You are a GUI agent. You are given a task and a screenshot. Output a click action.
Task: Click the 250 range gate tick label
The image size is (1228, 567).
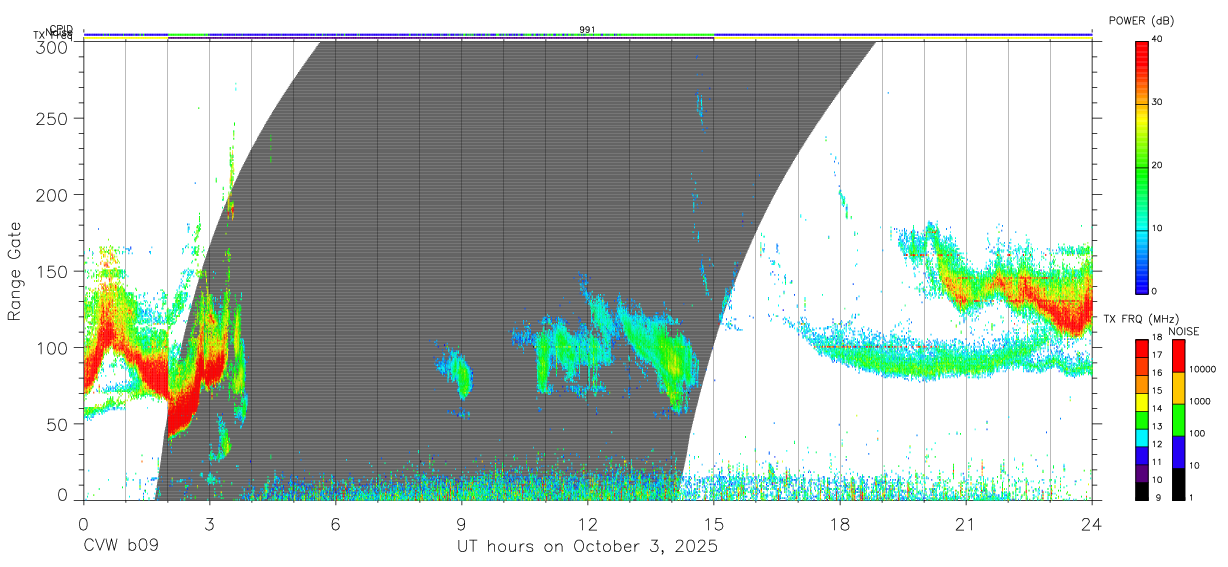[54, 118]
